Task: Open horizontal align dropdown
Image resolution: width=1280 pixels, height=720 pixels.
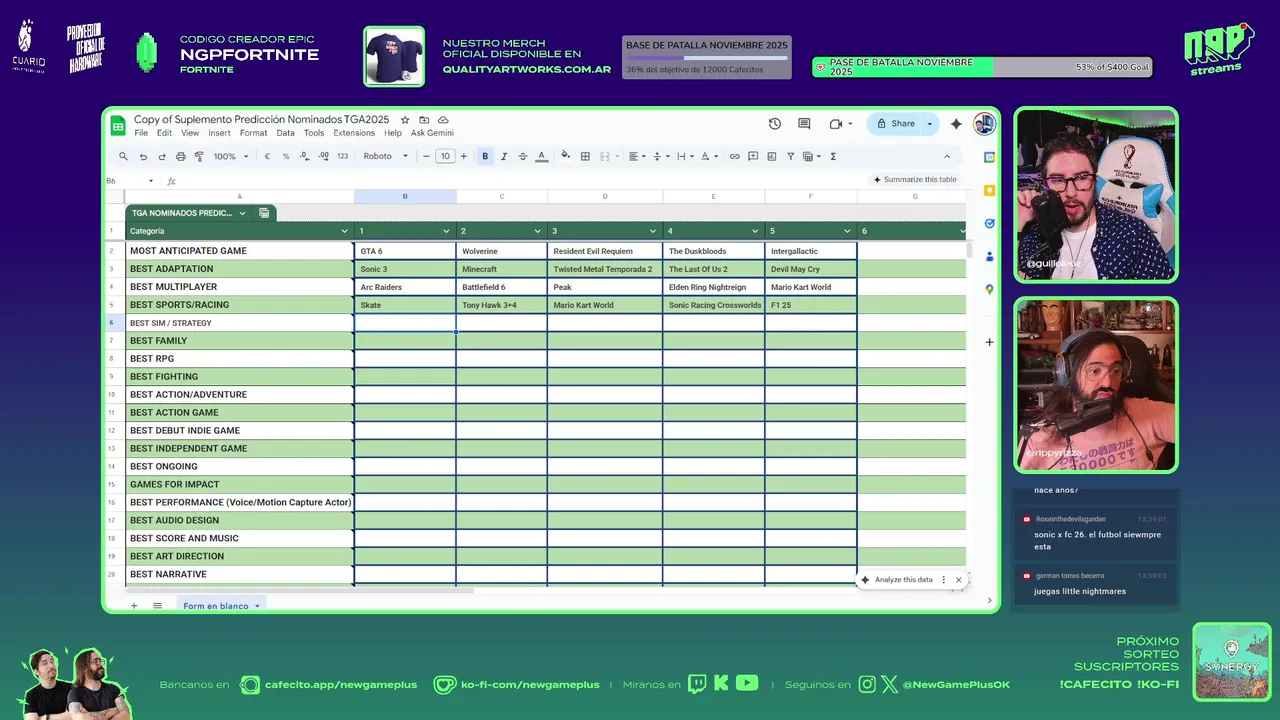Action: point(636,156)
